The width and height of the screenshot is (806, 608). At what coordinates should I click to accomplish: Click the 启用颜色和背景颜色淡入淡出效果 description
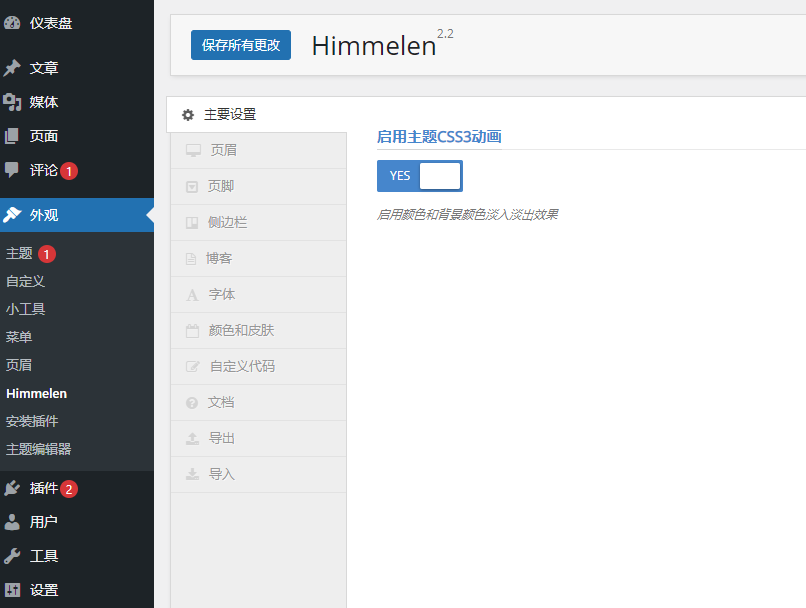(467, 214)
